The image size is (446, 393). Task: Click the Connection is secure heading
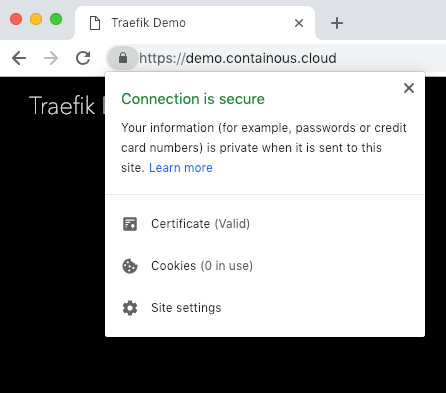coord(193,99)
